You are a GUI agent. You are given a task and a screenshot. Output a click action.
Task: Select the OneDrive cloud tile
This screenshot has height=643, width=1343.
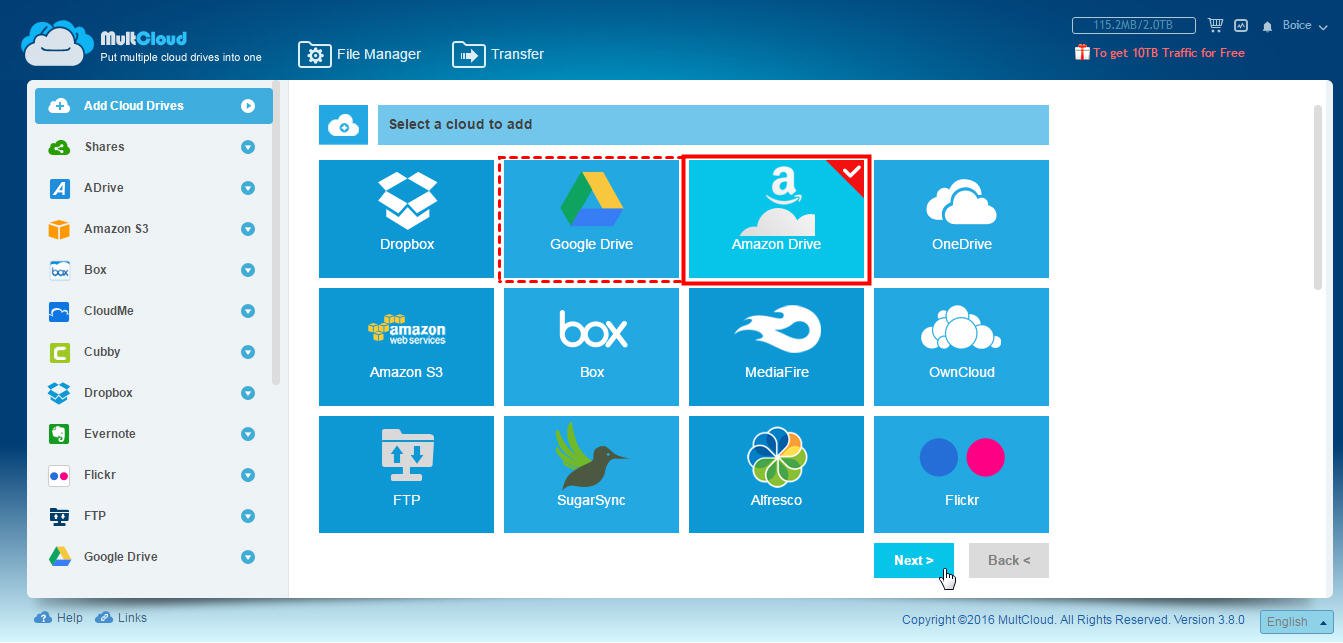[961, 219]
